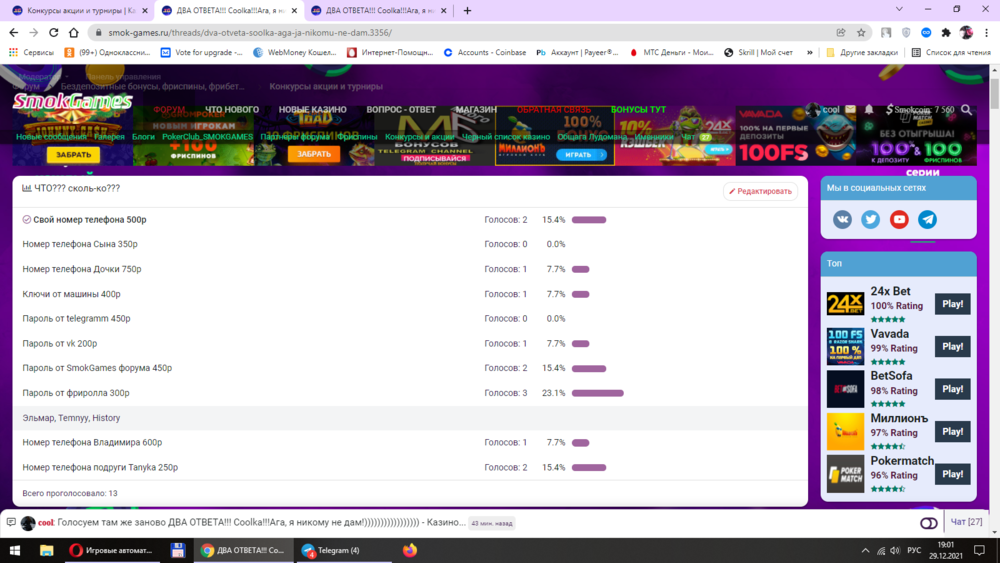
Task: Open the НОВЫЕ КАЗИНО menu
Action: (x=312, y=110)
